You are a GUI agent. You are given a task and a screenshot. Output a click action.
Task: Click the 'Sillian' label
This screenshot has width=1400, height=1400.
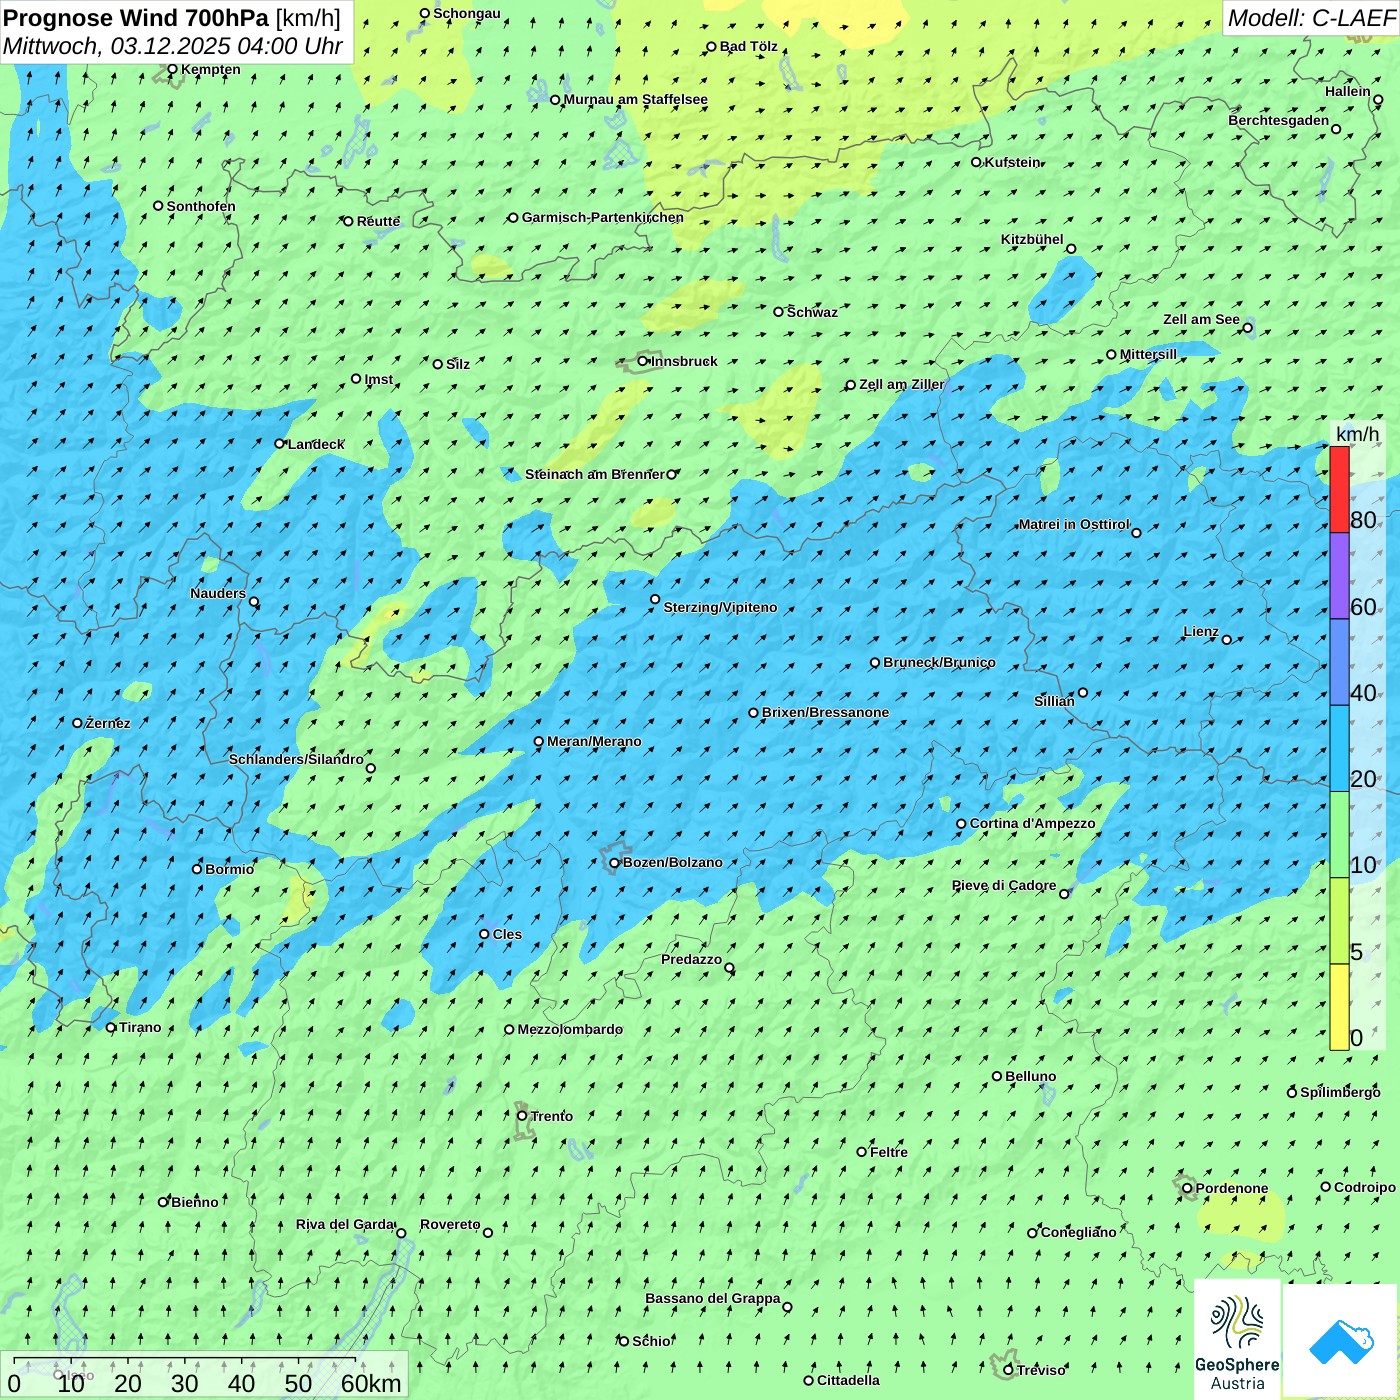[1054, 701]
